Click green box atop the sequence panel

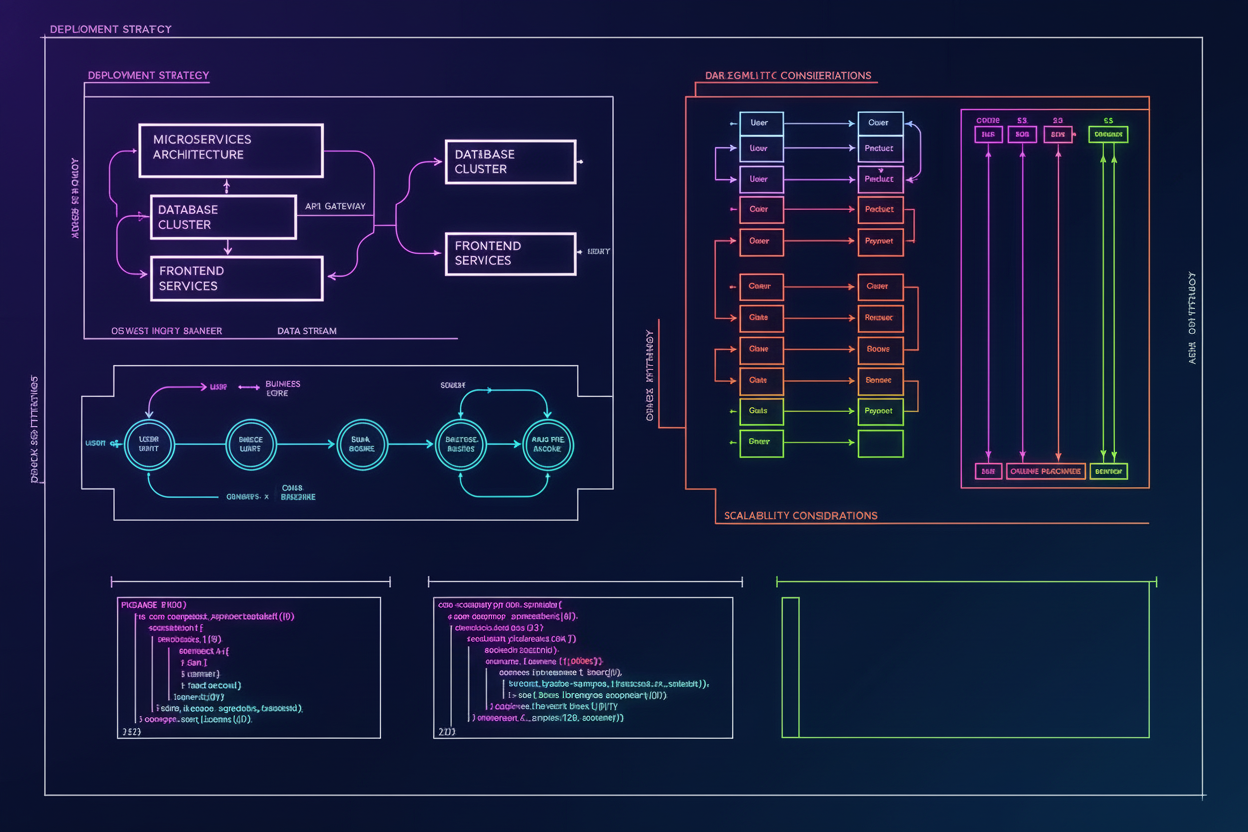(x=1107, y=134)
